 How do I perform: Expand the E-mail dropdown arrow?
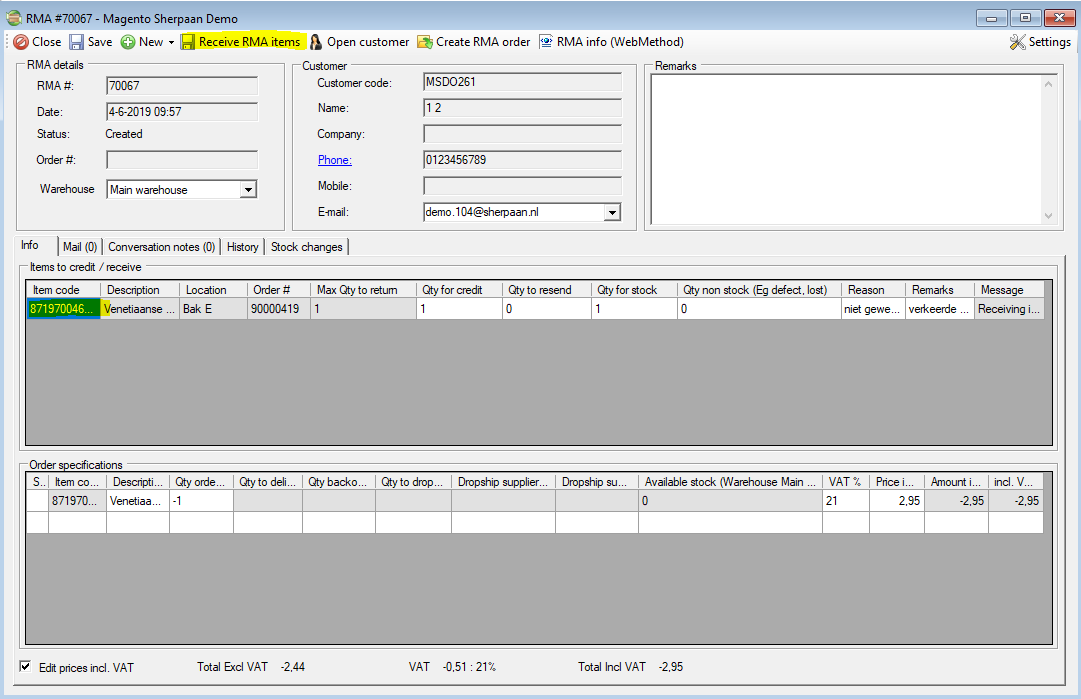pos(612,212)
